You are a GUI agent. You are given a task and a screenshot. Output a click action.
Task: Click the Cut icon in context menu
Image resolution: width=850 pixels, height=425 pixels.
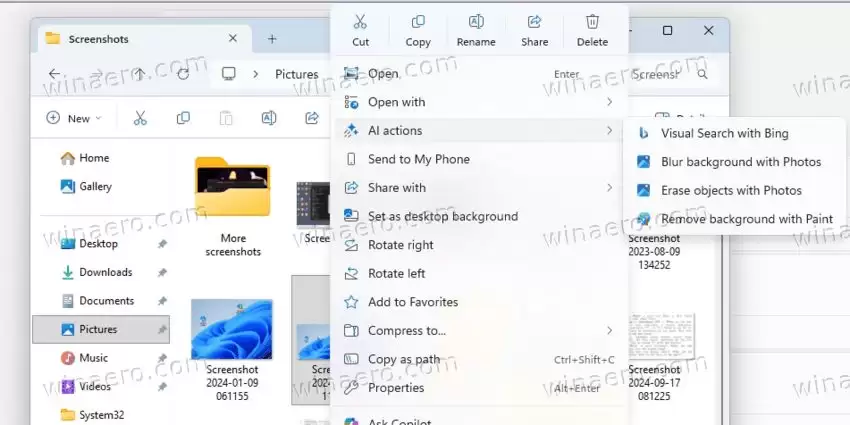[x=360, y=22]
